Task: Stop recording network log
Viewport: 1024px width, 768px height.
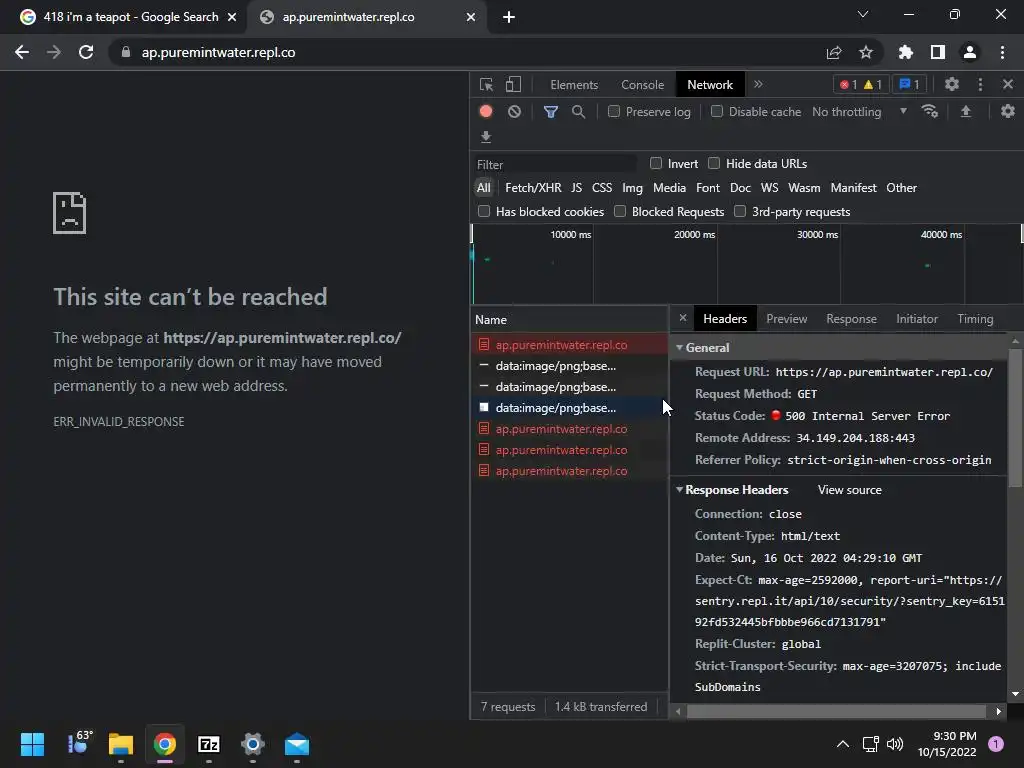Action: coord(486,112)
